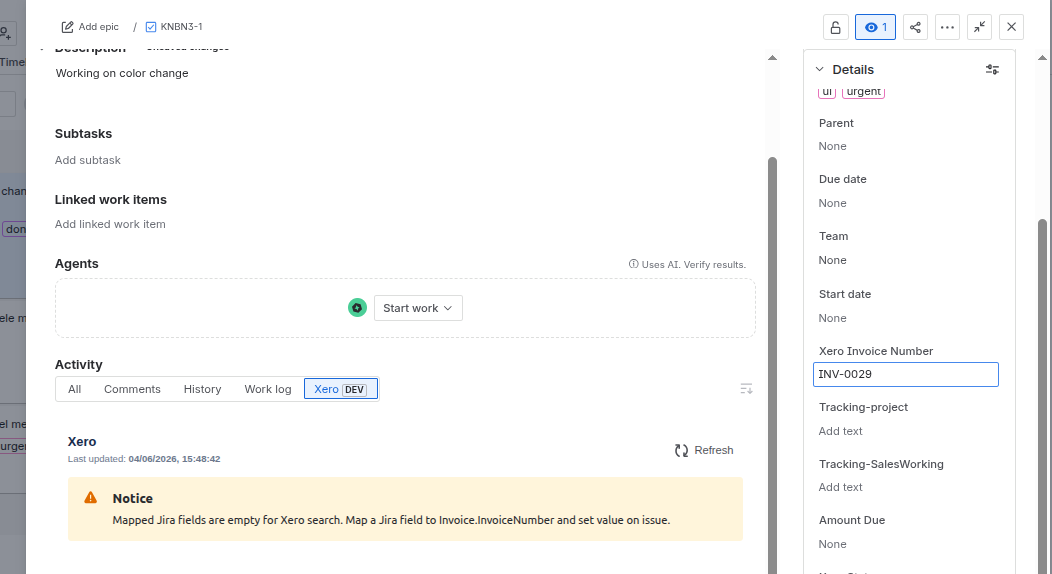Screen dimensions: 1052x574
Task: Click the activity sort order icon
Action: coord(746,389)
